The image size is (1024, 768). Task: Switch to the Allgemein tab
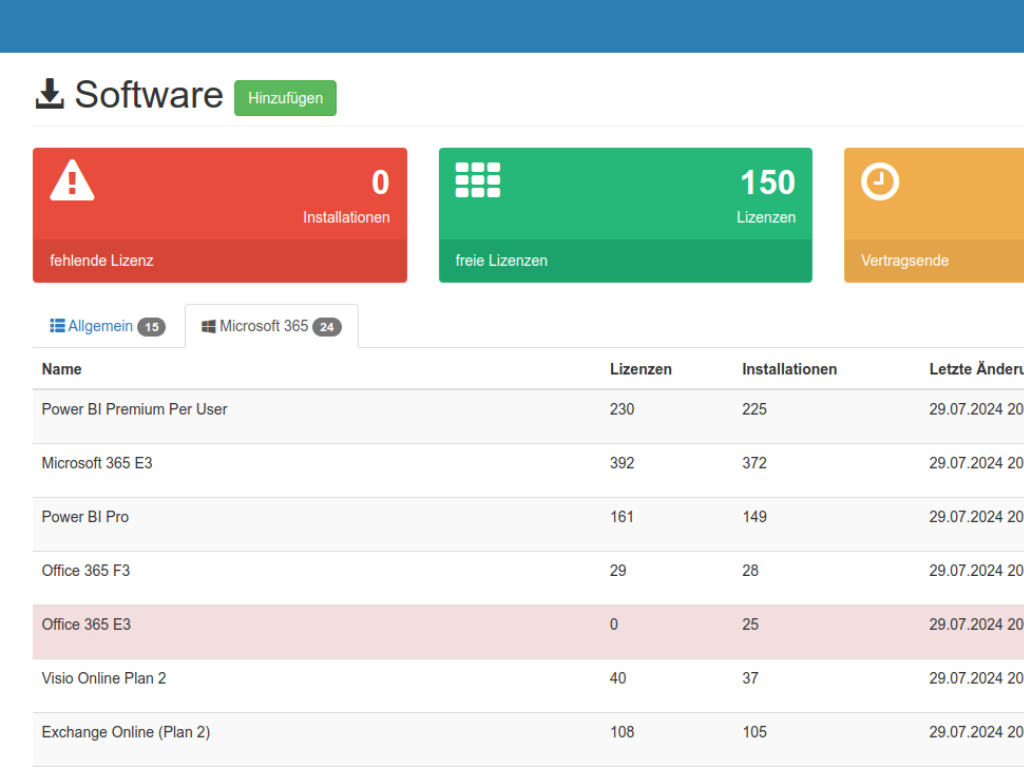[100, 326]
